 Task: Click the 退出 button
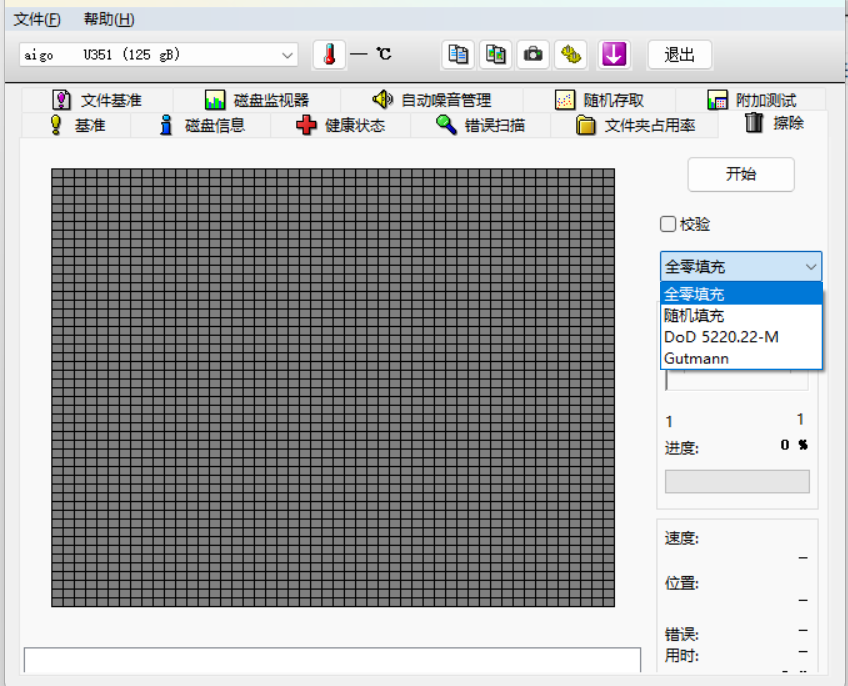tap(679, 55)
